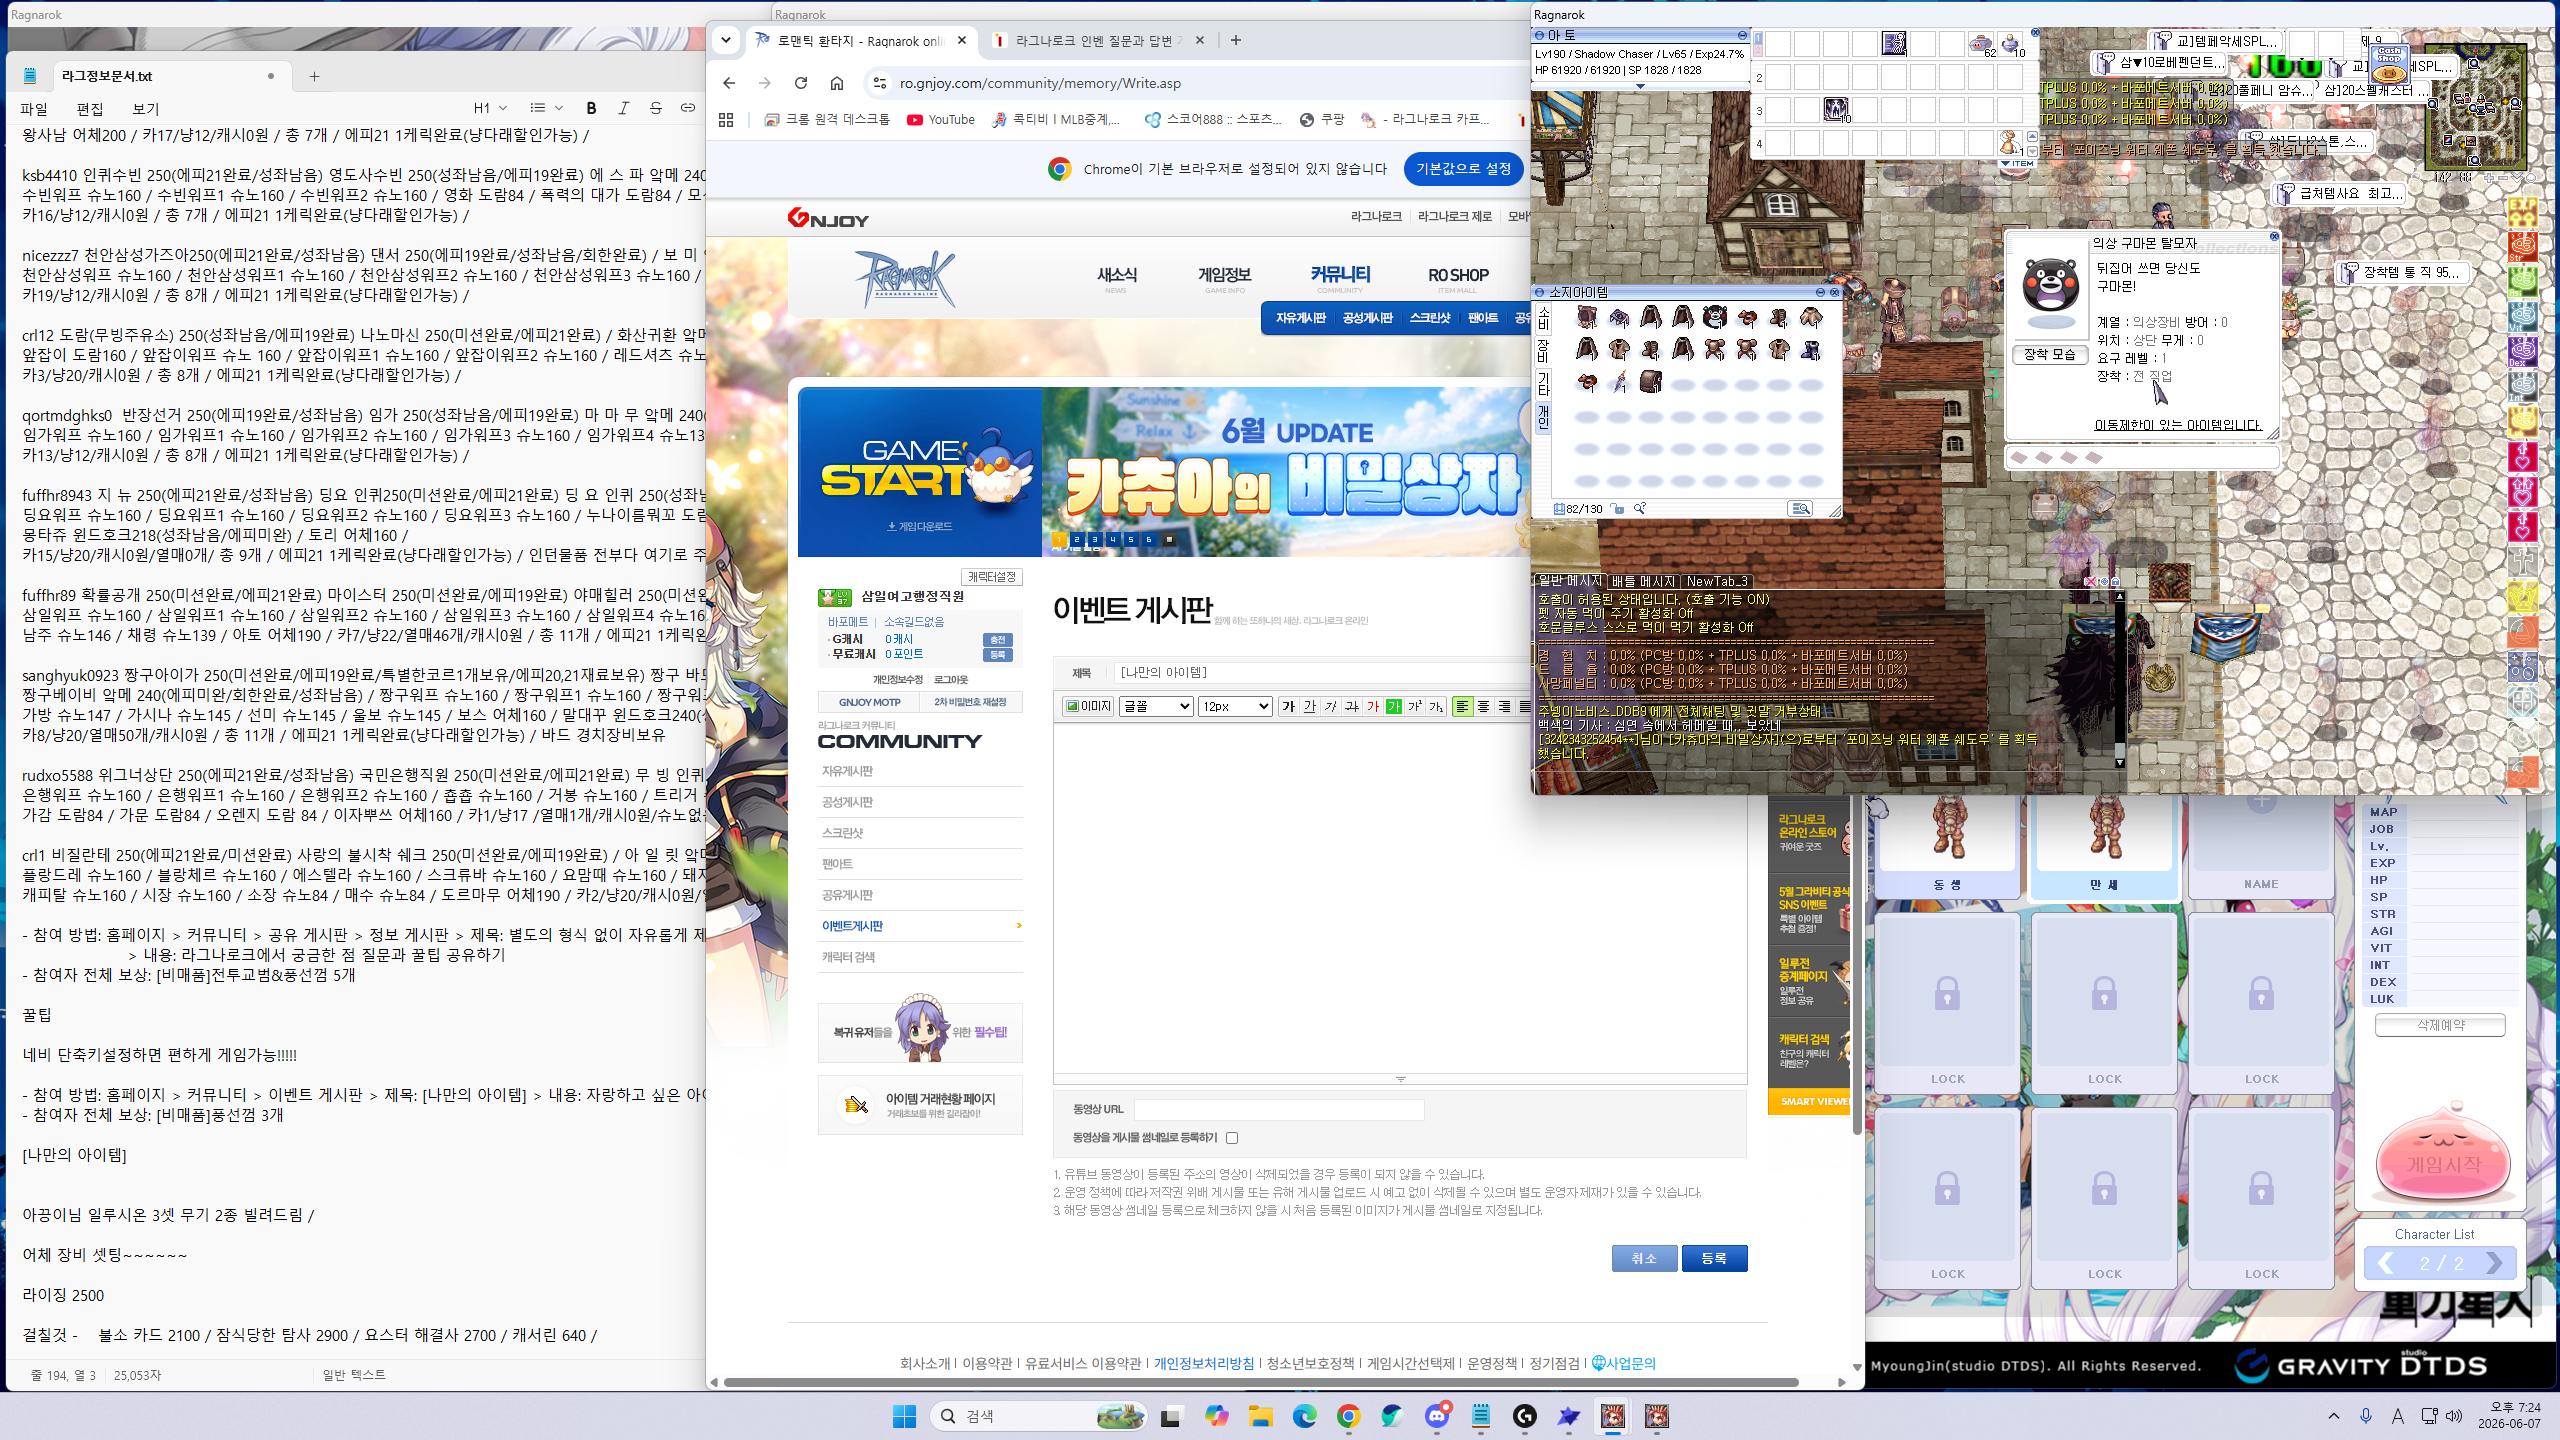The height and width of the screenshot is (1440, 2560).
Task: Select the 기타 inventory tab
Action: click(x=1543, y=383)
